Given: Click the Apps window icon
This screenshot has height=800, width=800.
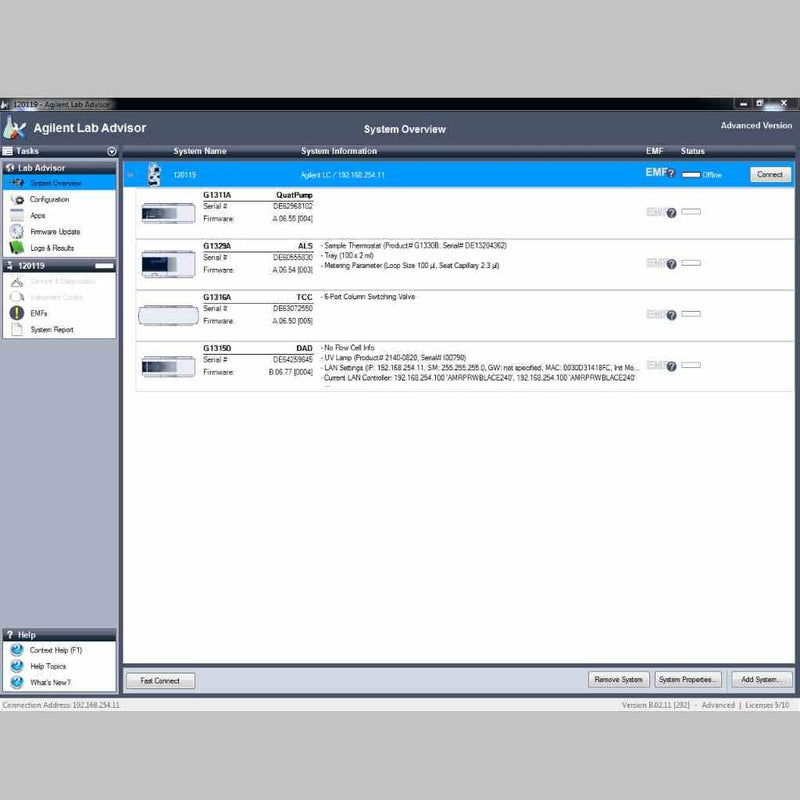Looking at the screenshot, I should (17, 215).
